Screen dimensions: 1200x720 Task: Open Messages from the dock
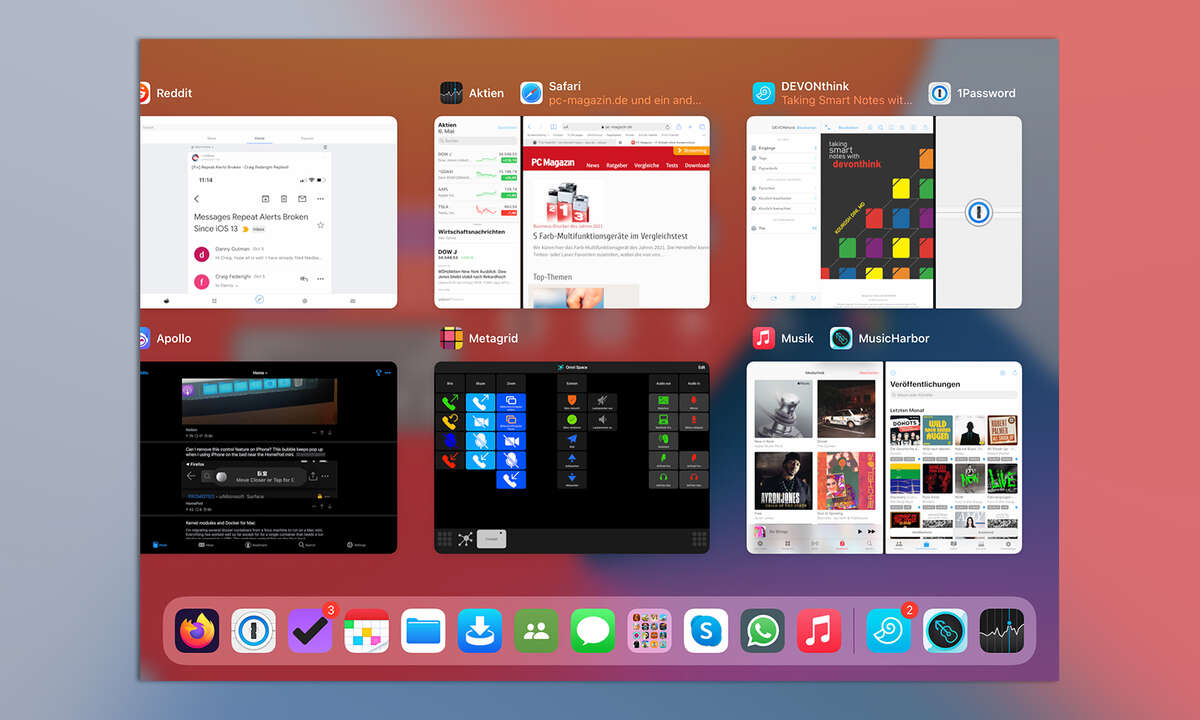(x=593, y=631)
